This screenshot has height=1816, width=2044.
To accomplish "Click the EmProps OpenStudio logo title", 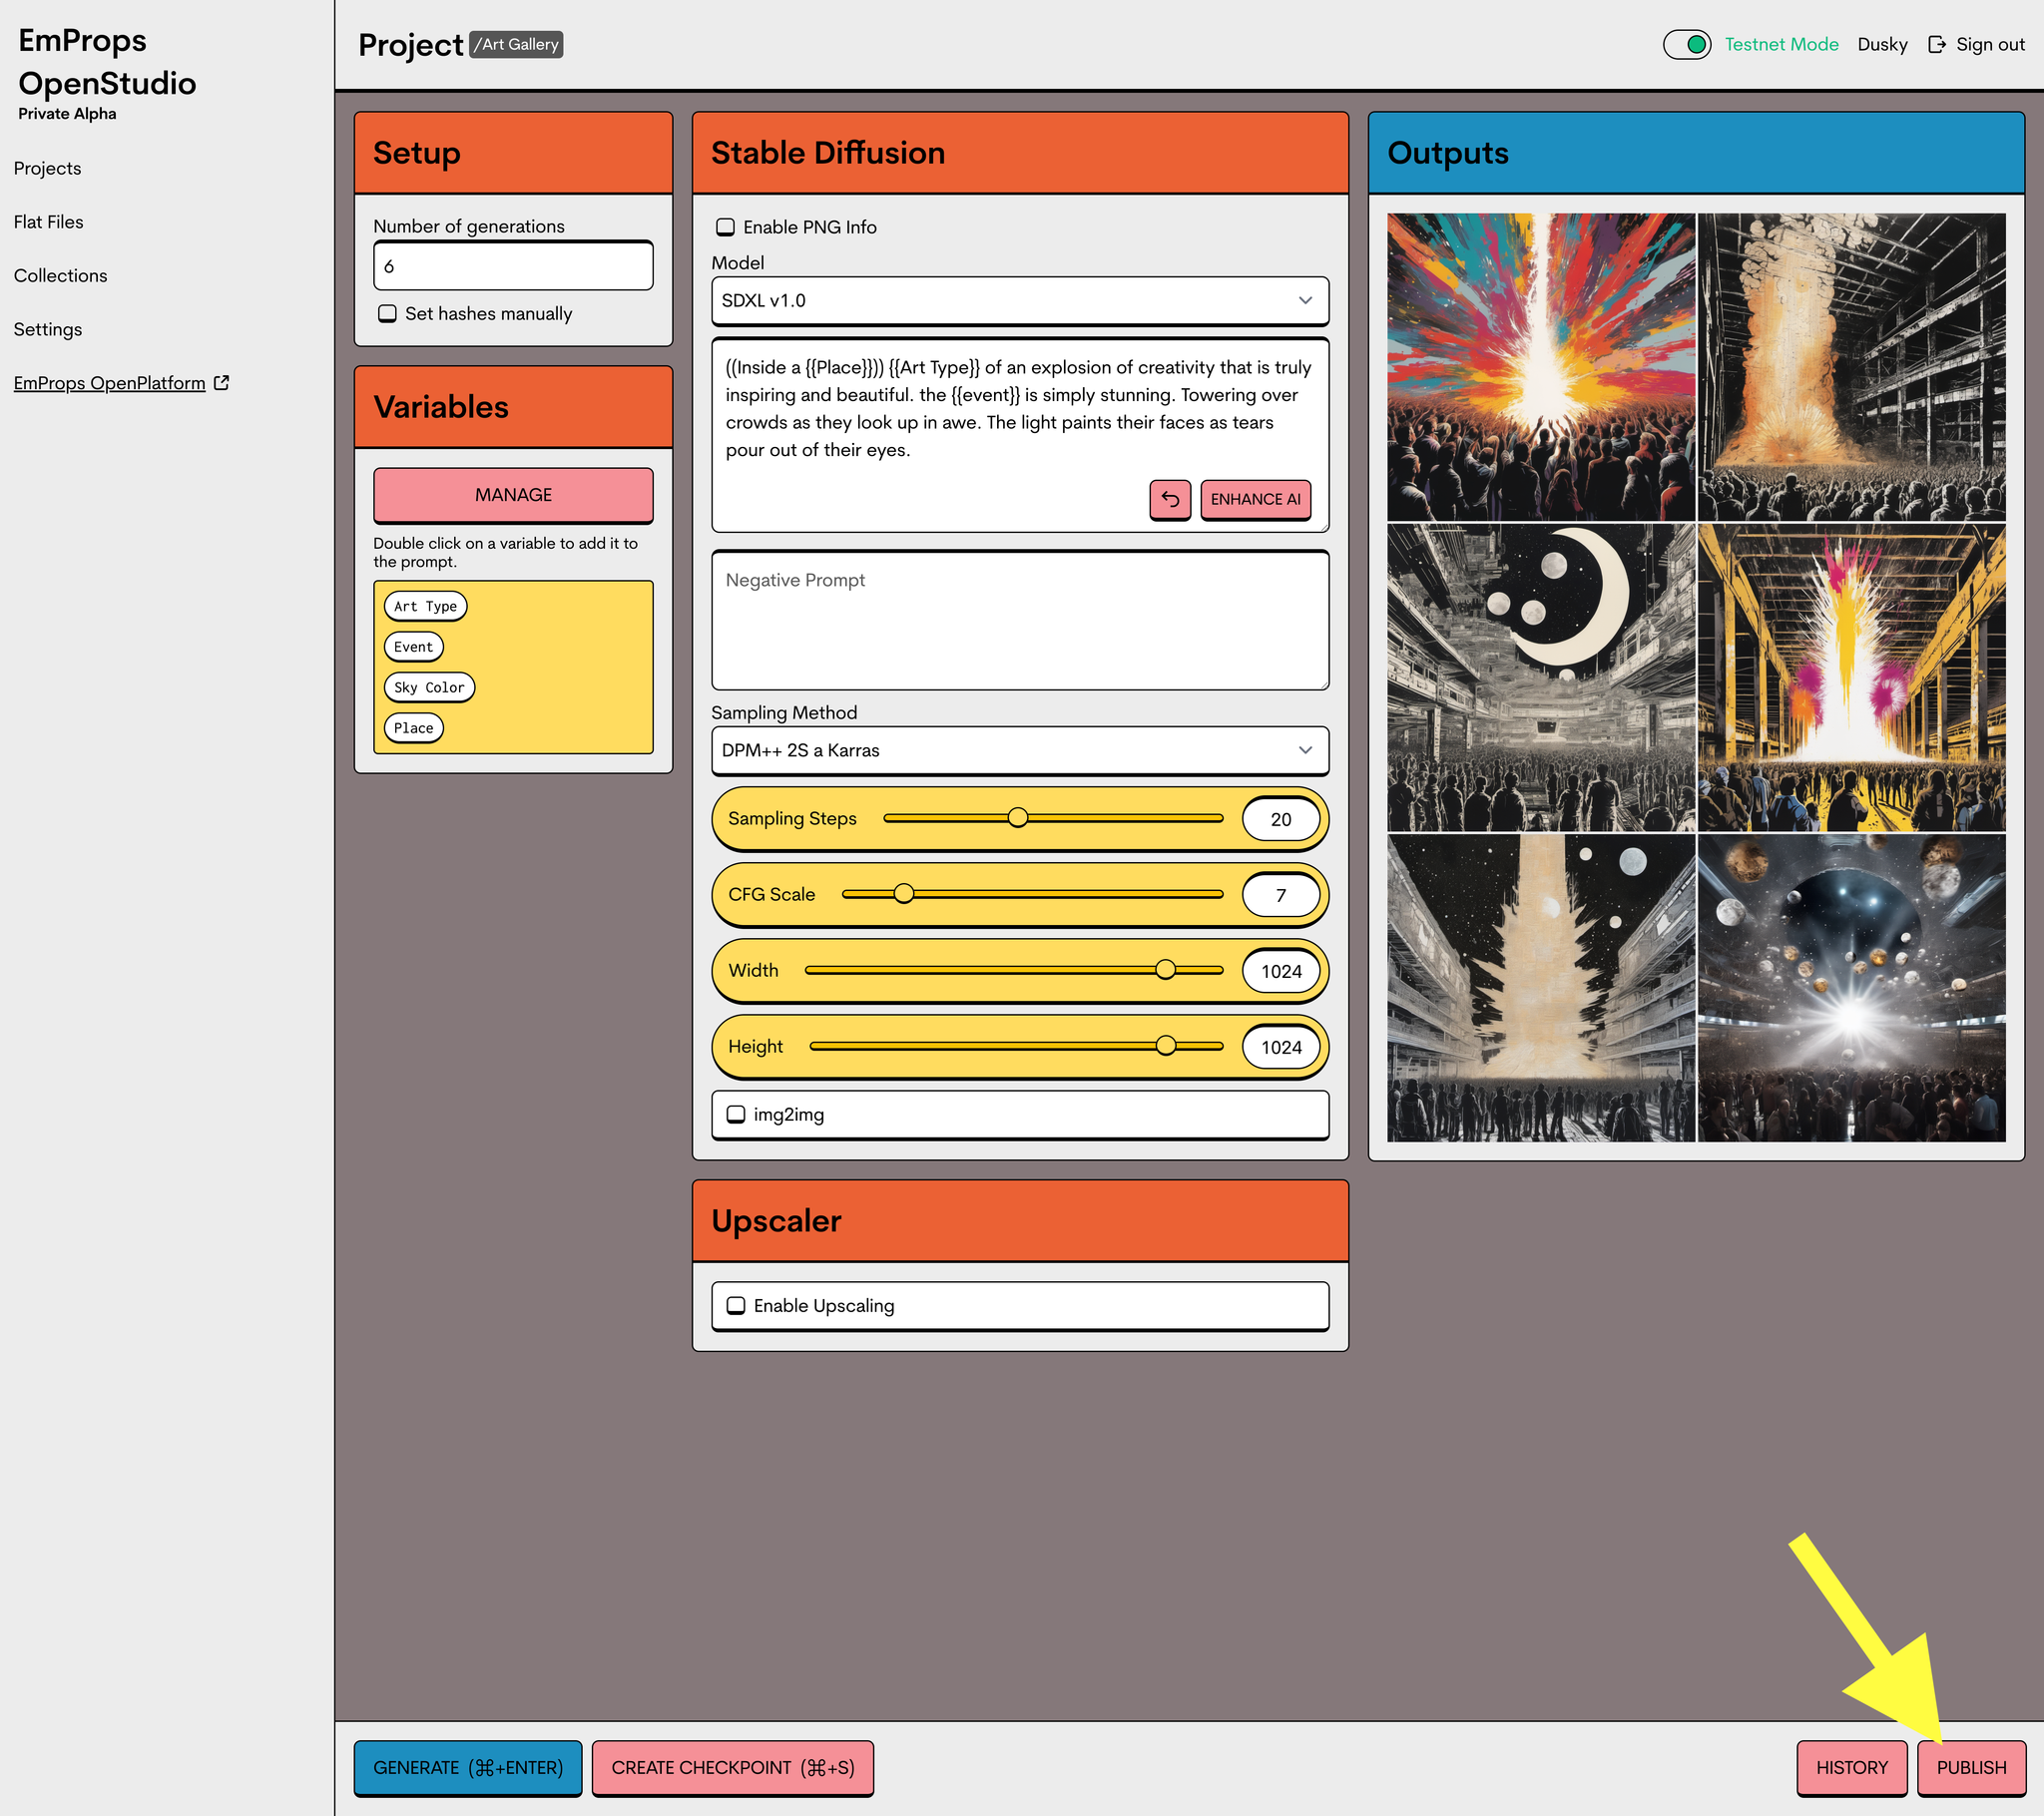I will (107, 61).
